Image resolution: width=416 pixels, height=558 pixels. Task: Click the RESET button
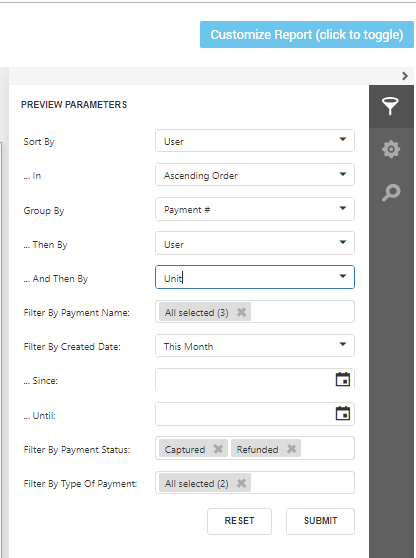[x=239, y=521]
